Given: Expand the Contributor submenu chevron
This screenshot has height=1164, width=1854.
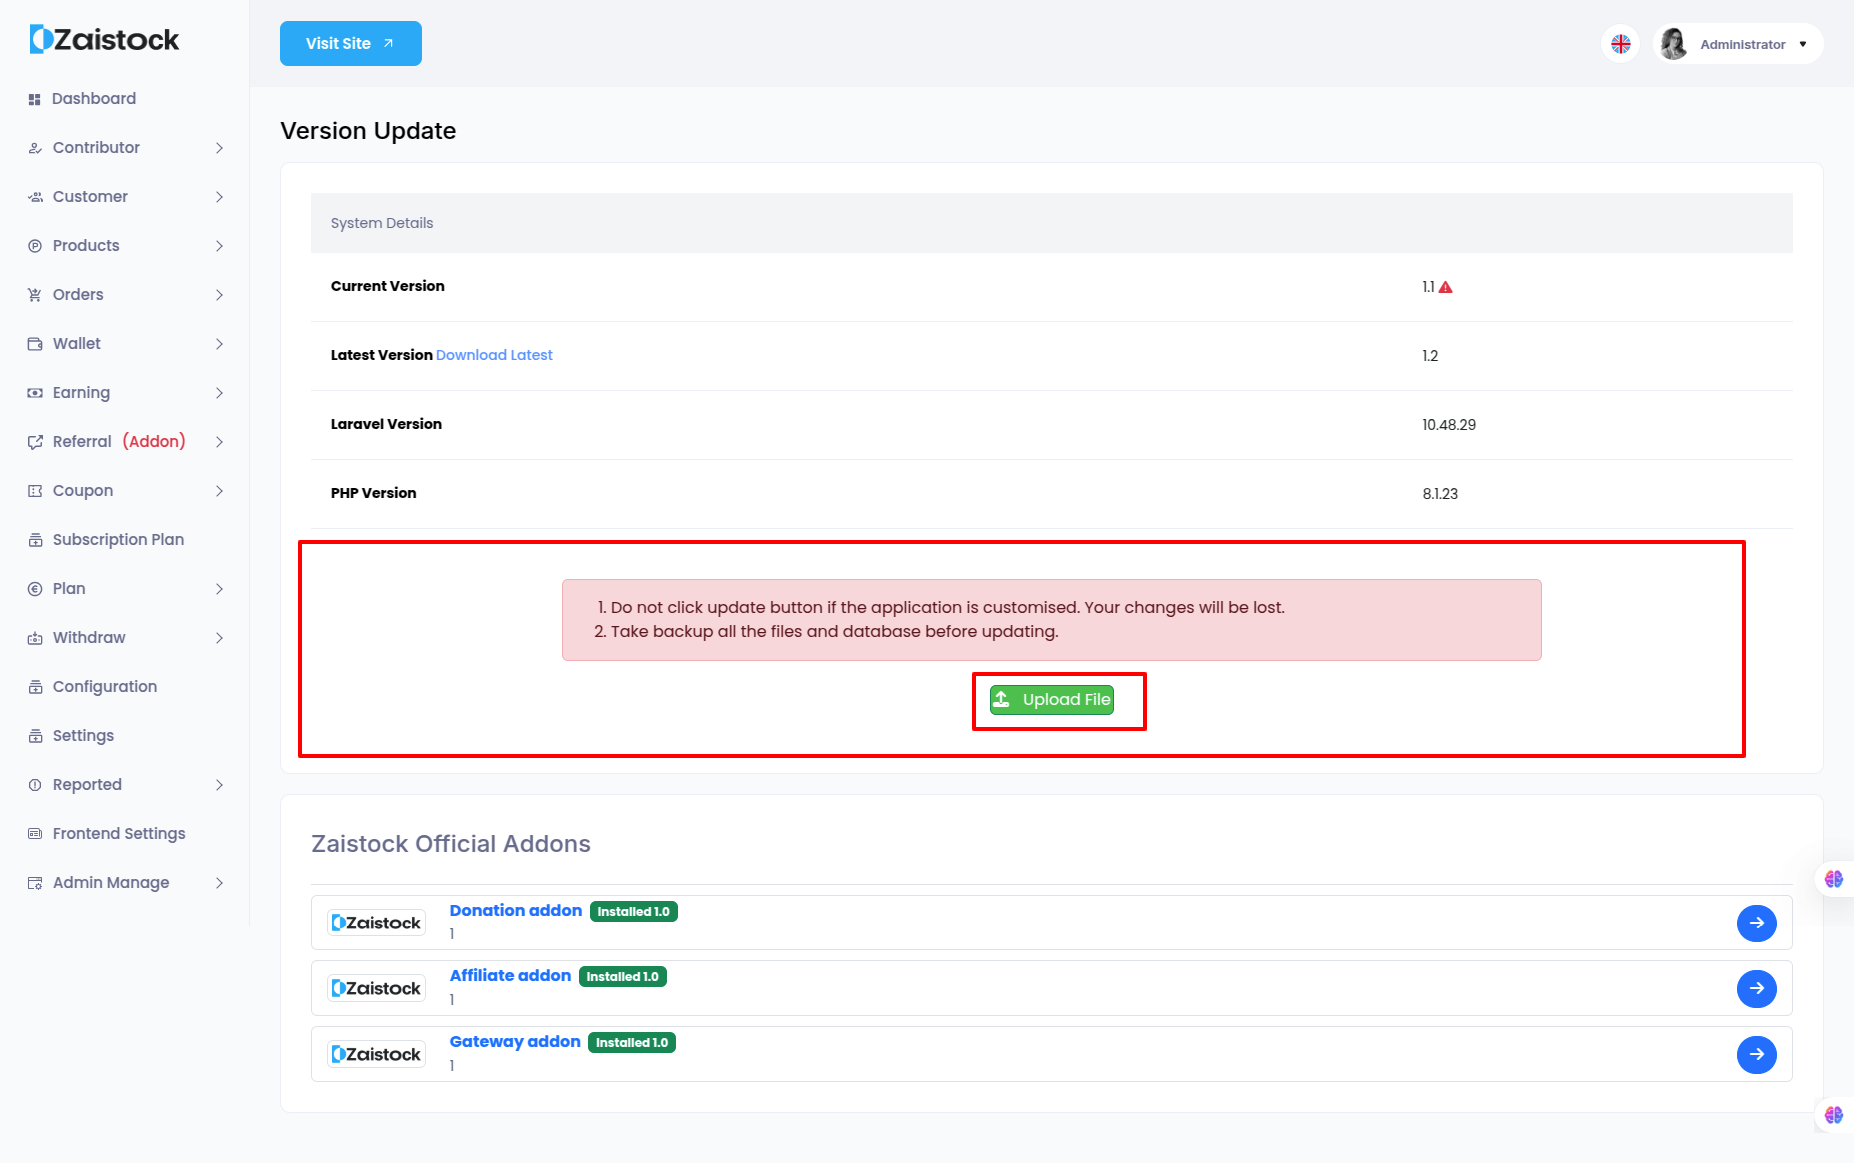Looking at the screenshot, I should click(x=219, y=148).
